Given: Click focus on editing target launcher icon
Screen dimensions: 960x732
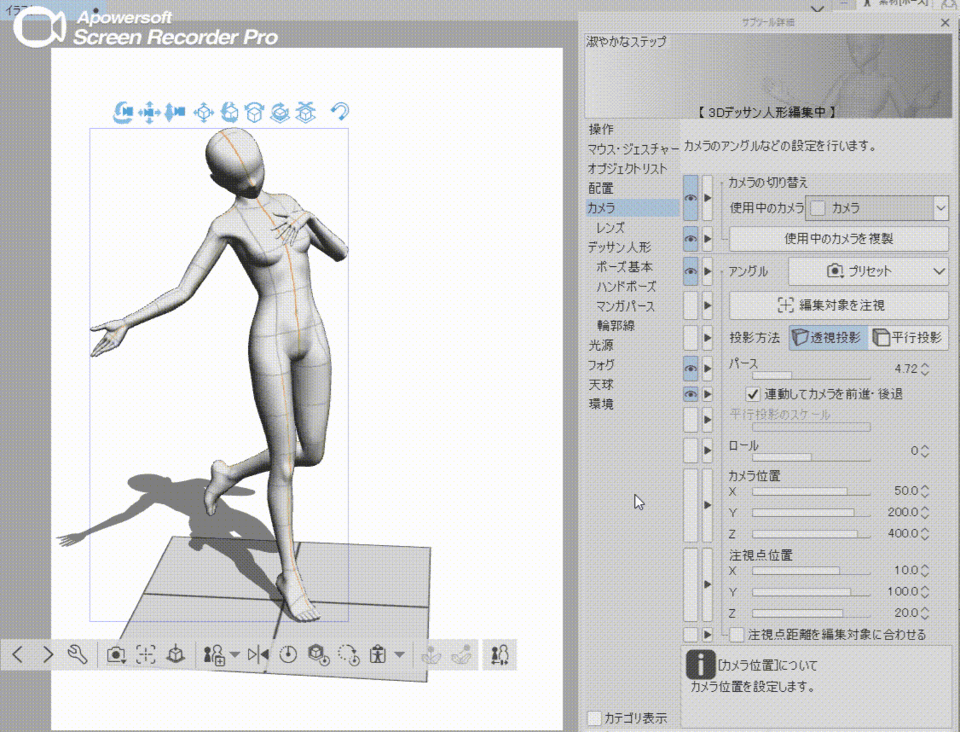Looking at the screenshot, I should 146,655.
